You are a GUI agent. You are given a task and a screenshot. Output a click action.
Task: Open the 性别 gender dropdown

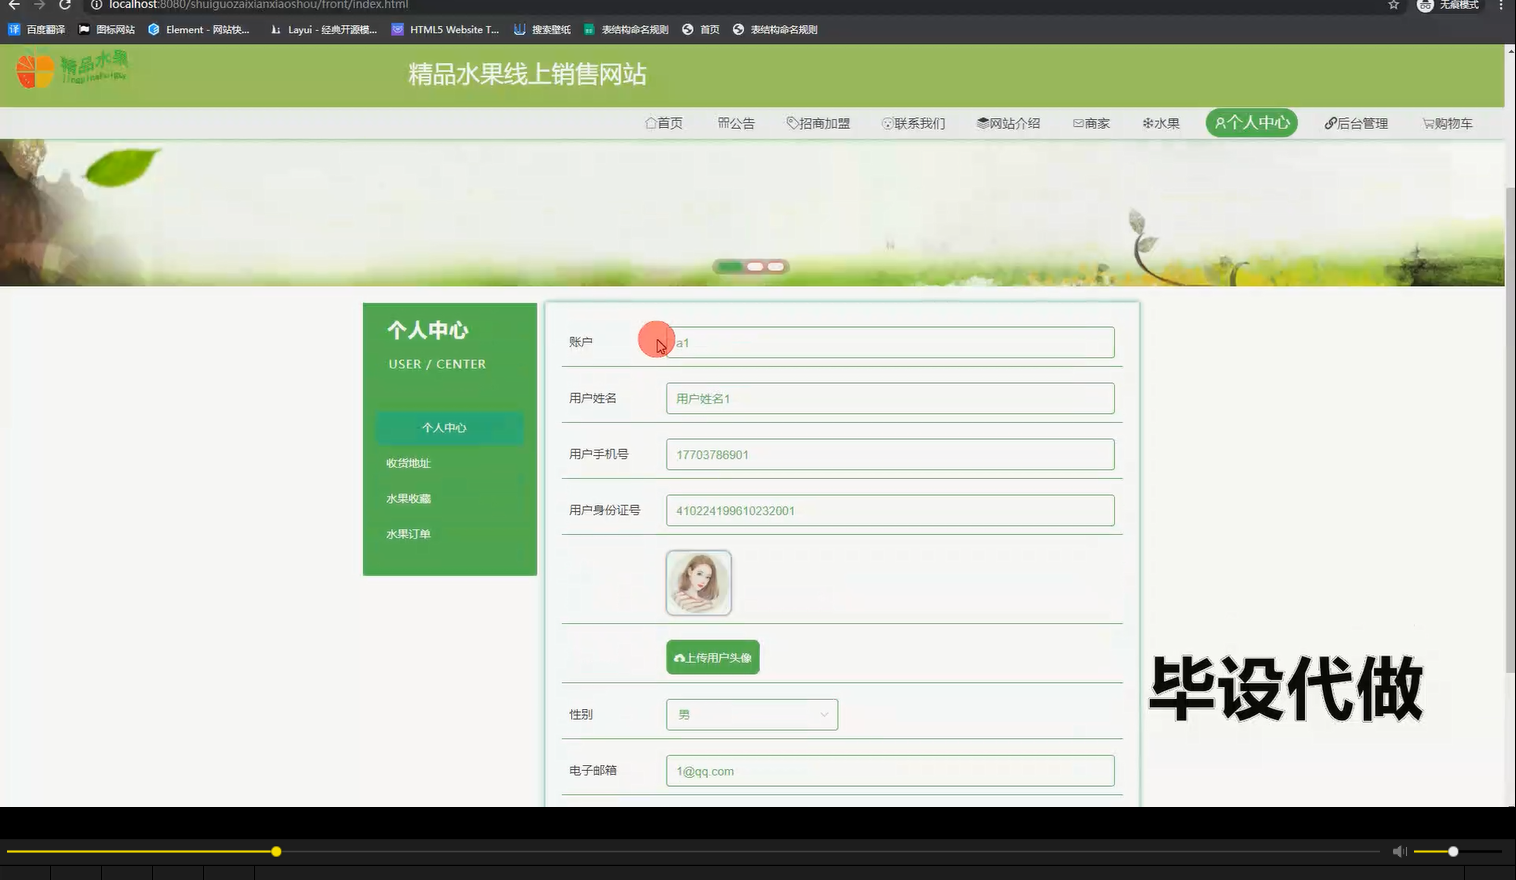pyautogui.click(x=752, y=714)
